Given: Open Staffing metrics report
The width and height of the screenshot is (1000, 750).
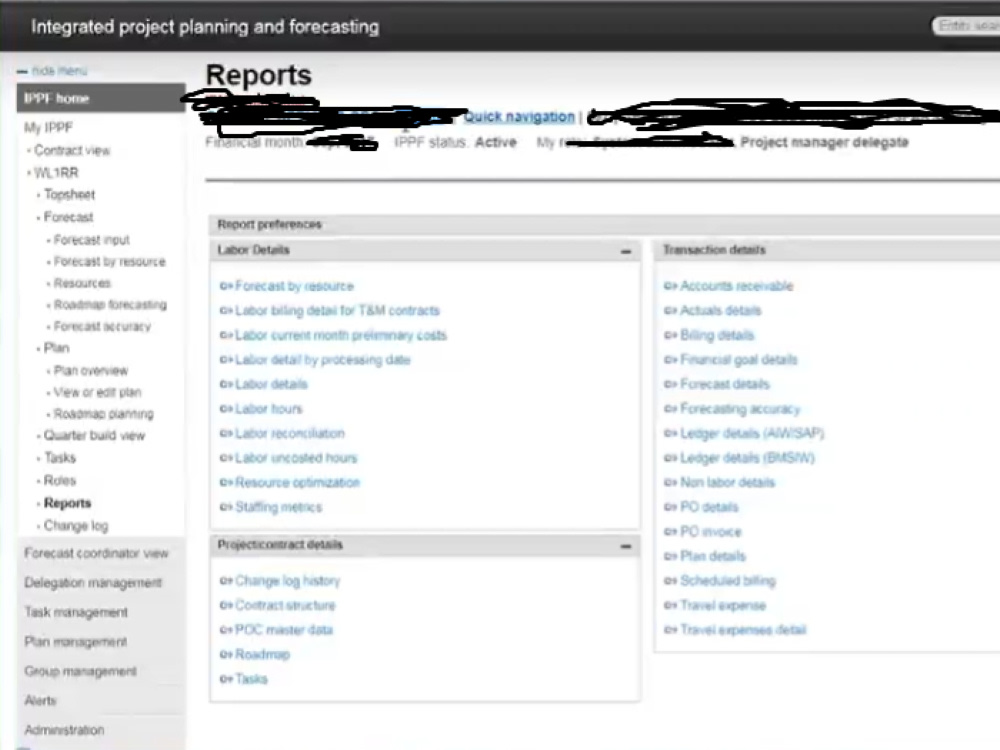Looking at the screenshot, I should [x=278, y=507].
